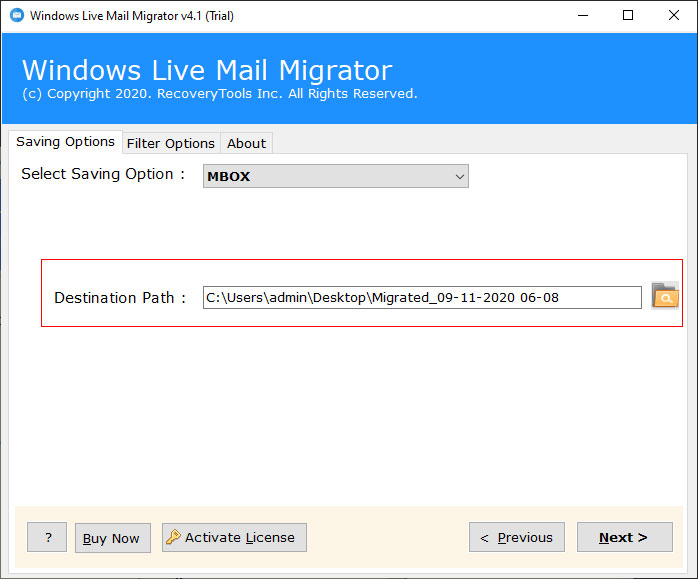Switch to the Saving Options tab

[65, 142]
